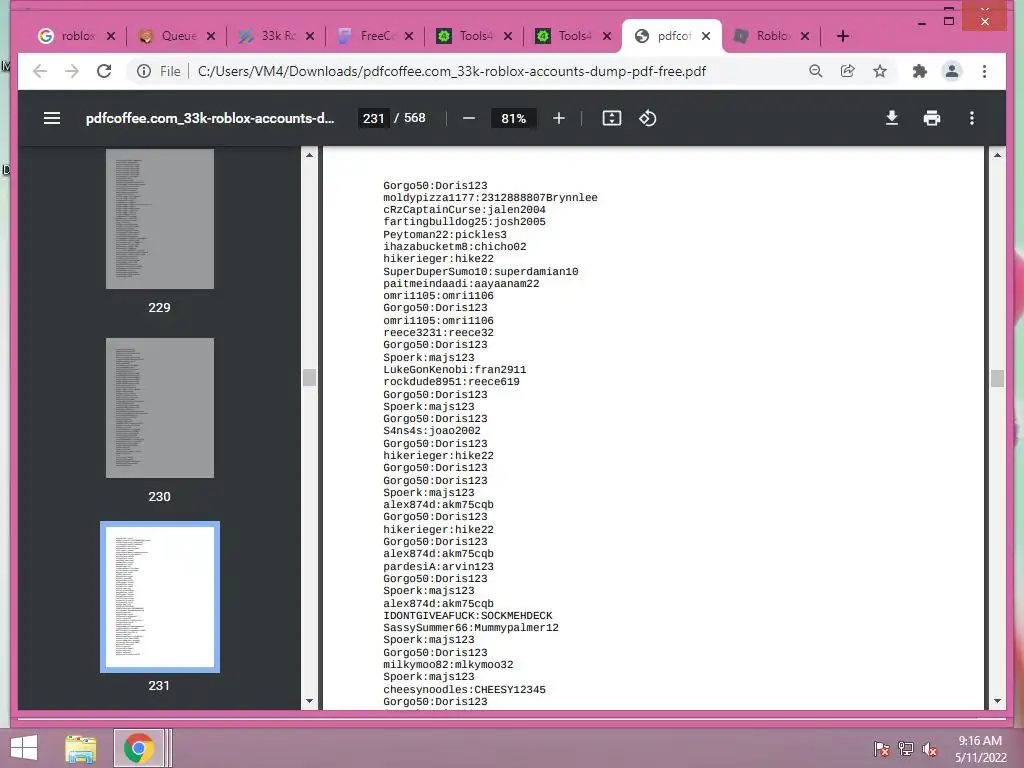The image size is (1024, 768).
Task: Zoom out with the minus button
Action: tap(468, 118)
